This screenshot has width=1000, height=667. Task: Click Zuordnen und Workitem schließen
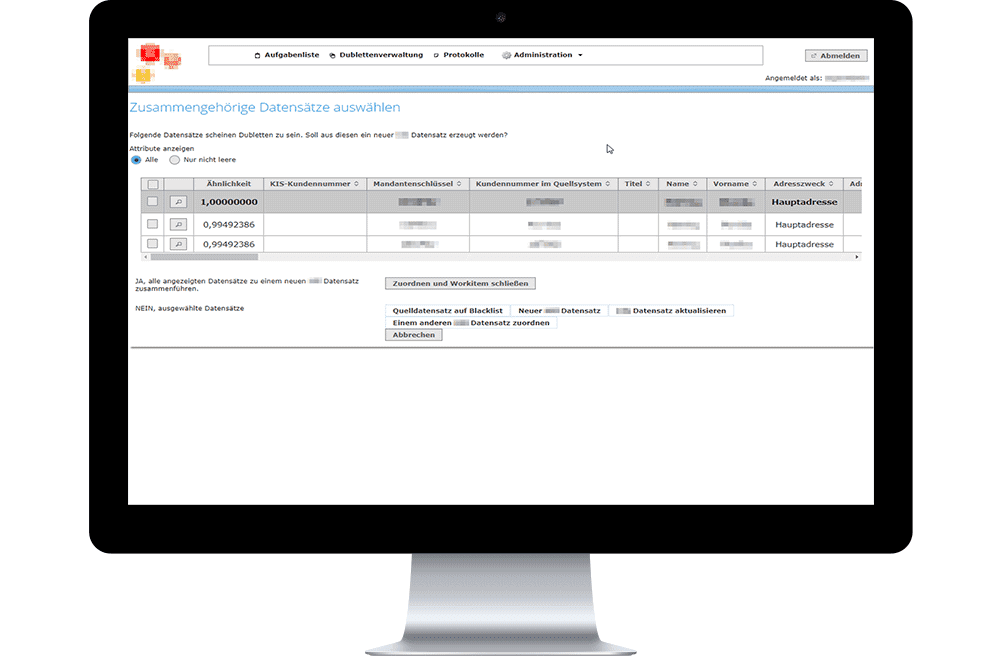[460, 283]
